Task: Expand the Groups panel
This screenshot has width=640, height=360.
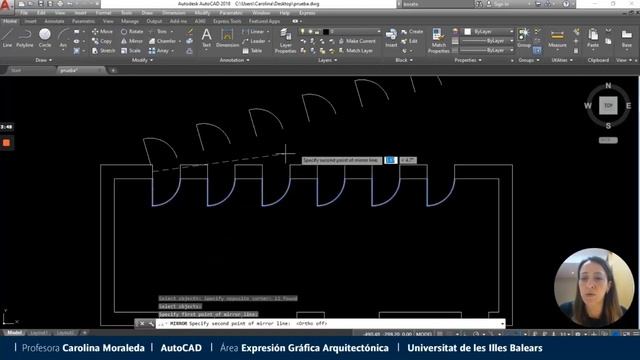Action: click(x=529, y=60)
